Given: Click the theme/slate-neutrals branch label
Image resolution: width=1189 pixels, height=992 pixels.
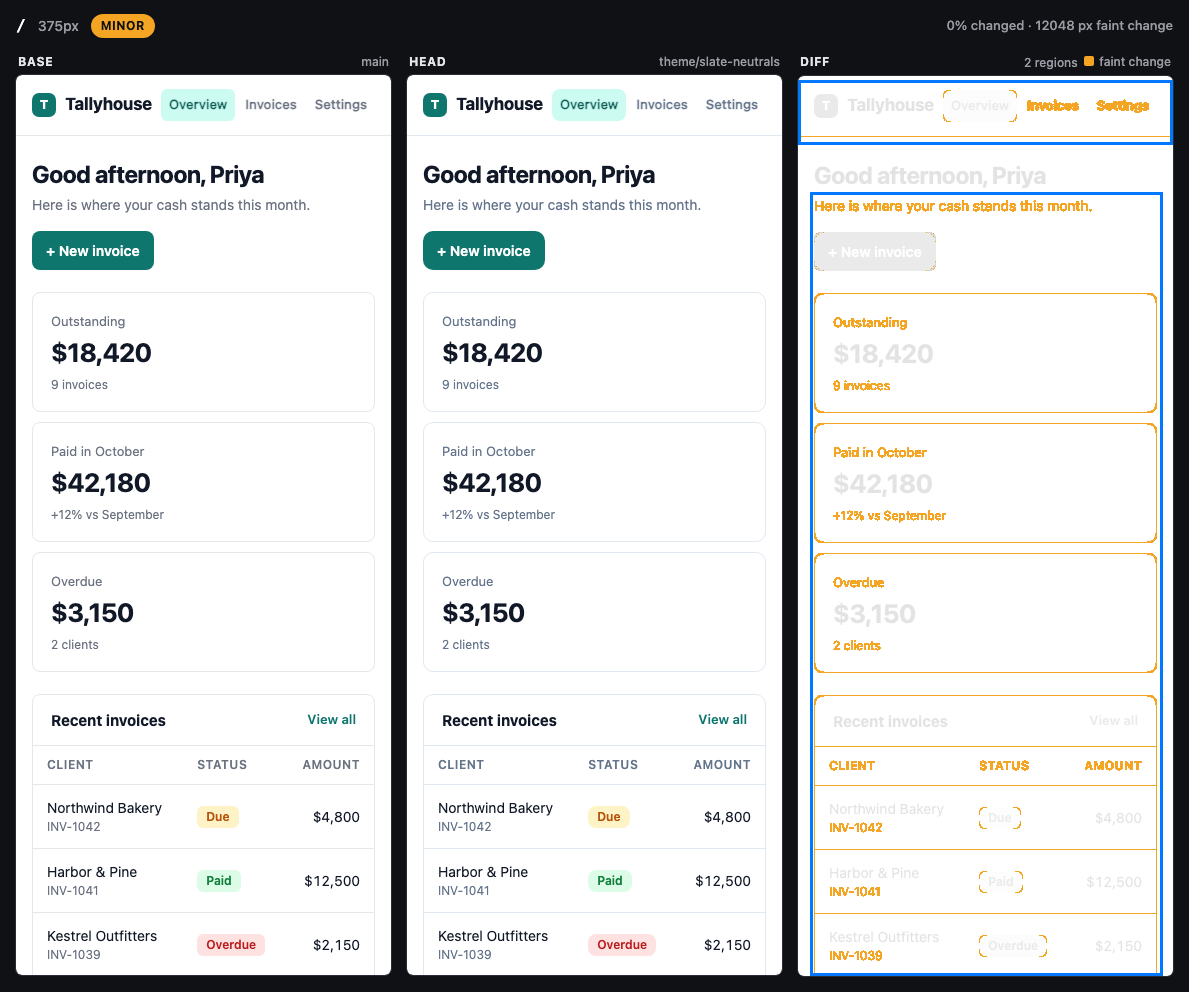Looking at the screenshot, I should (x=719, y=61).
